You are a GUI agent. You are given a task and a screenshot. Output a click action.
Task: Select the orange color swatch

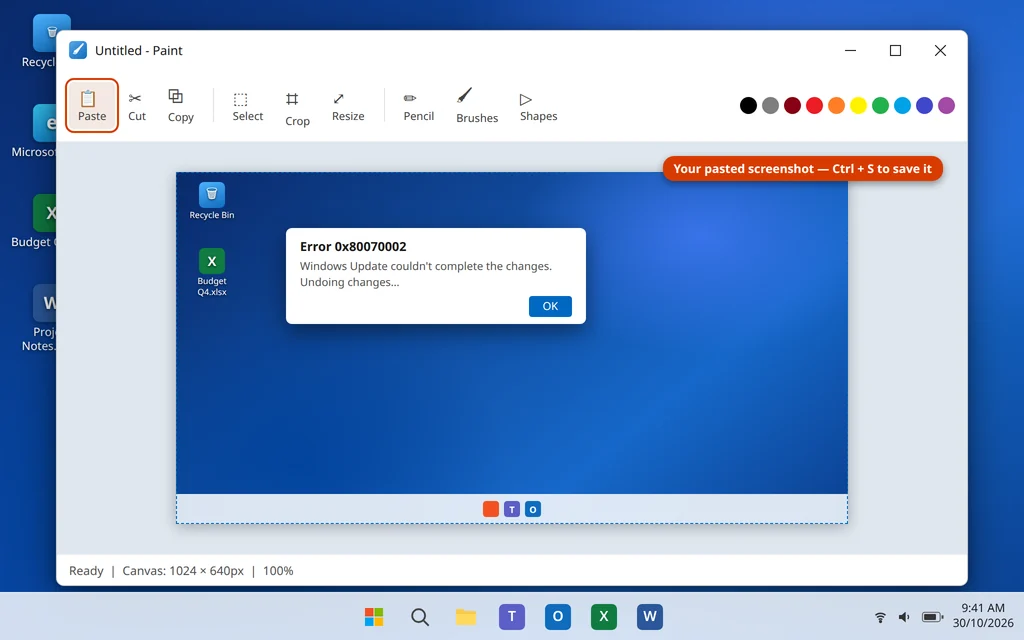(837, 105)
